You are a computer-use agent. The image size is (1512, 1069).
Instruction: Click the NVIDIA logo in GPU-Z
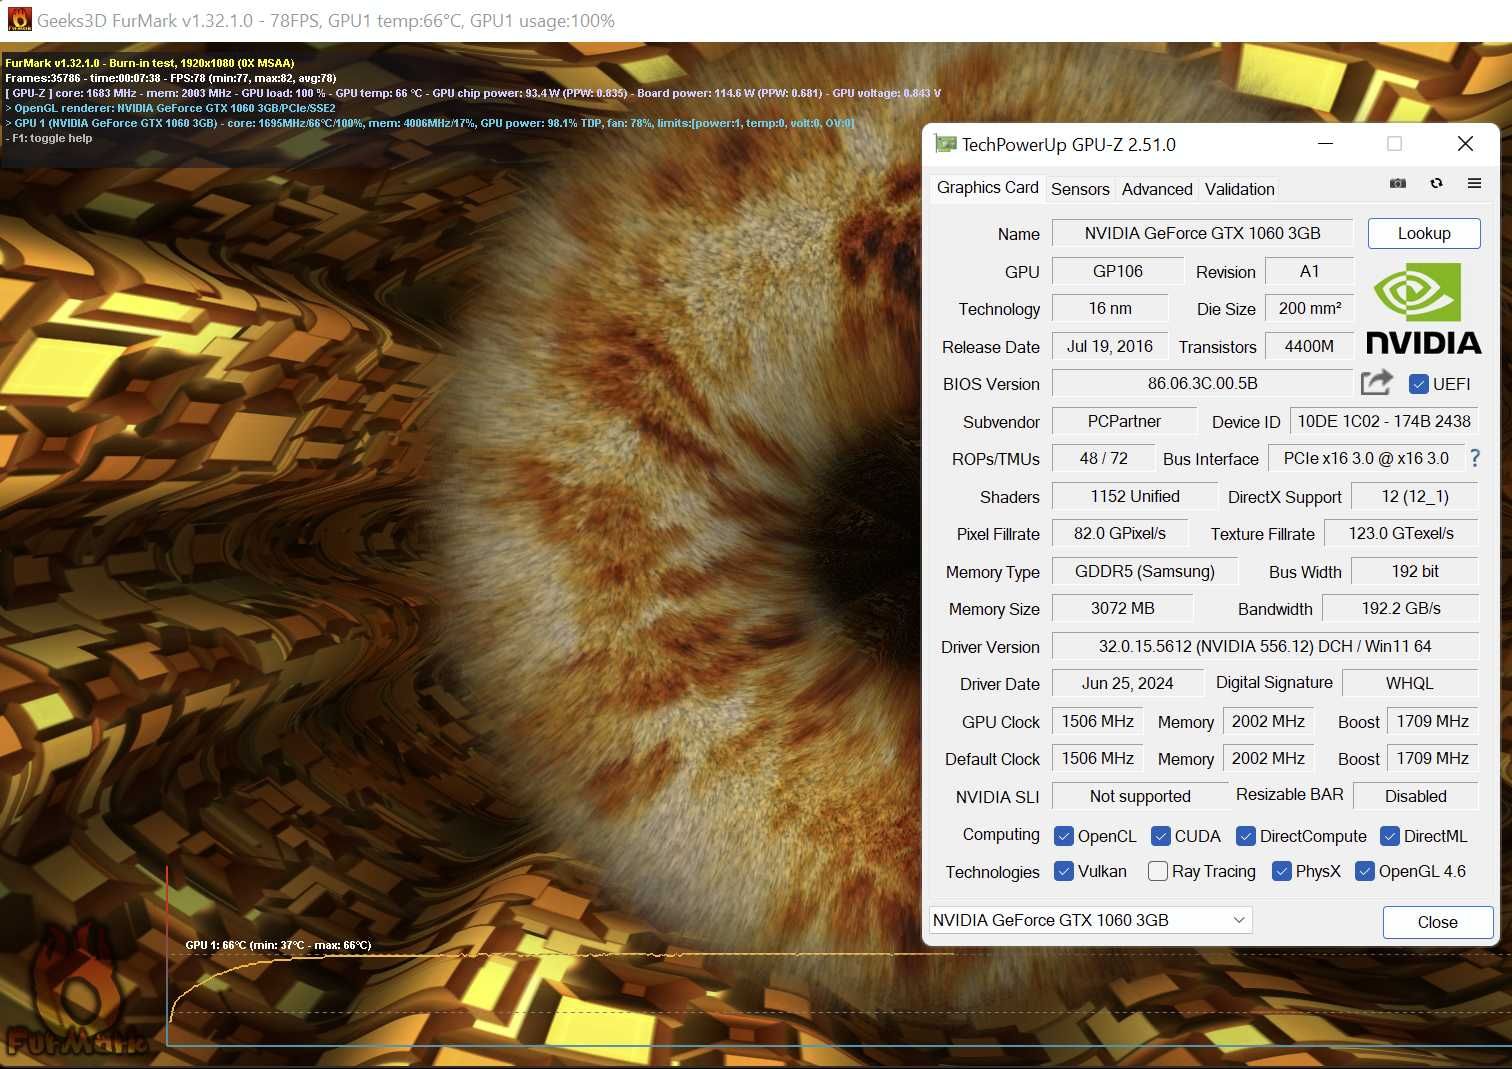tap(1423, 308)
